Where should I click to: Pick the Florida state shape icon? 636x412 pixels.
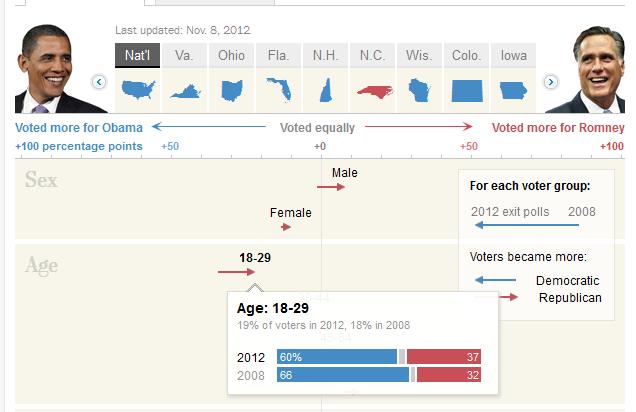tap(279, 89)
